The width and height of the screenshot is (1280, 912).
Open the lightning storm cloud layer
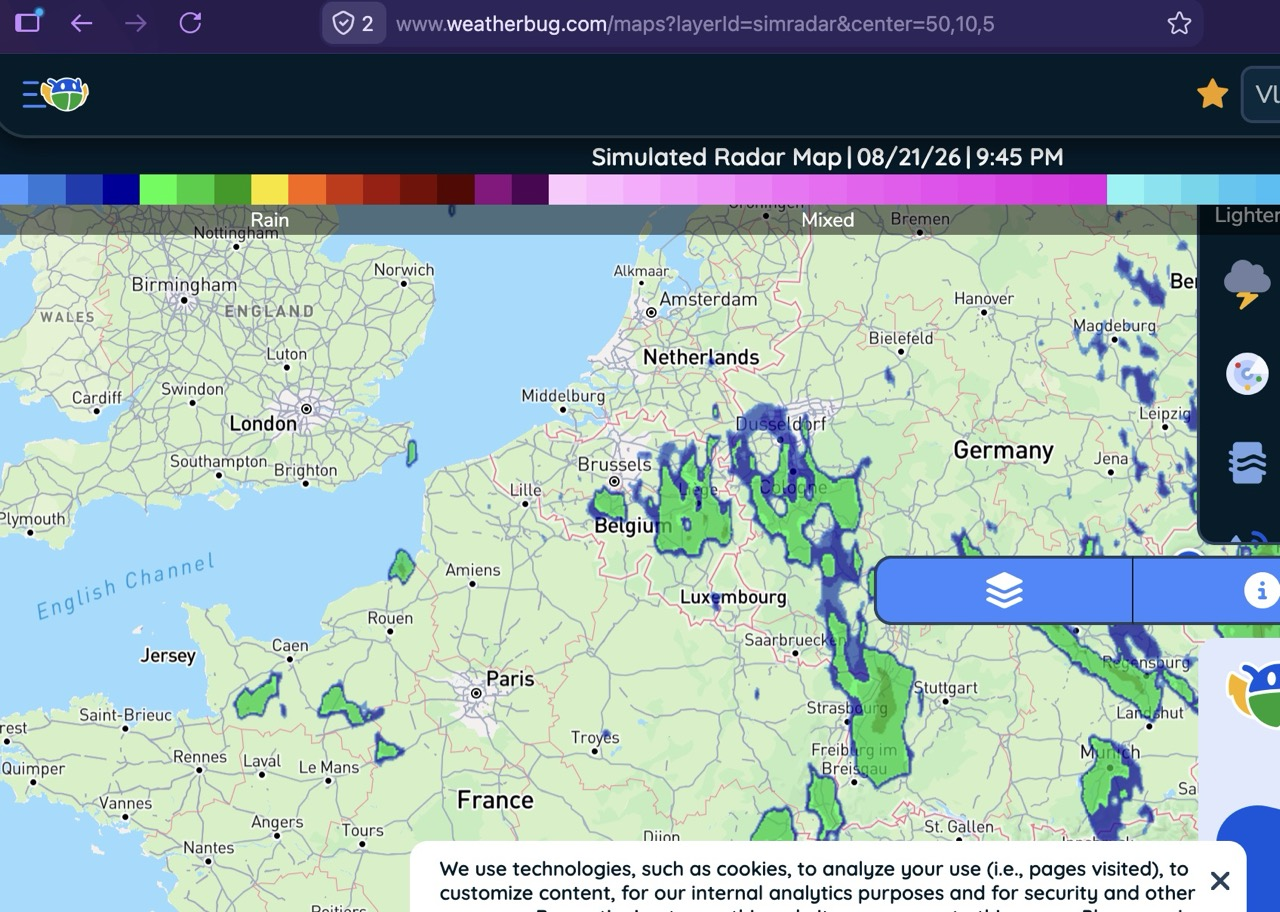coord(1247,284)
